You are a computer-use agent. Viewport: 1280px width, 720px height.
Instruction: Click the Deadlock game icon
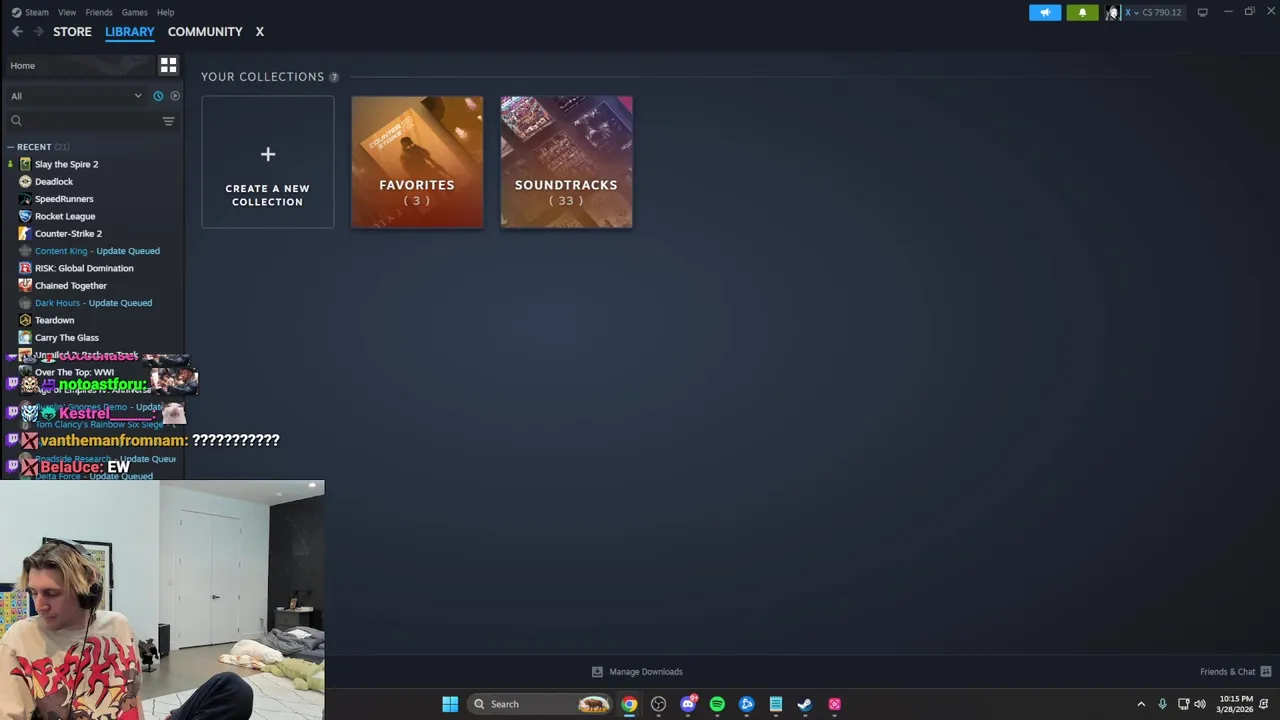pyautogui.click(x=25, y=181)
